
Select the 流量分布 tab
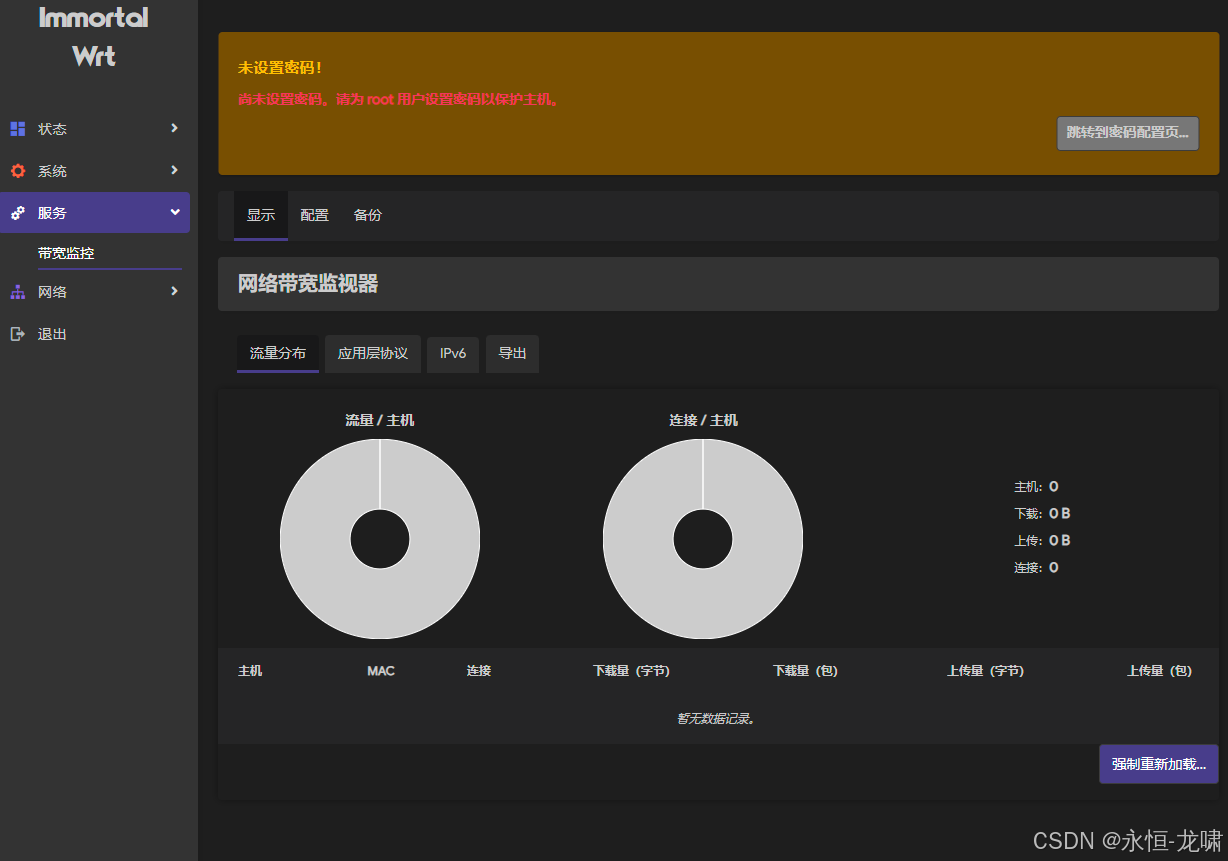point(278,353)
